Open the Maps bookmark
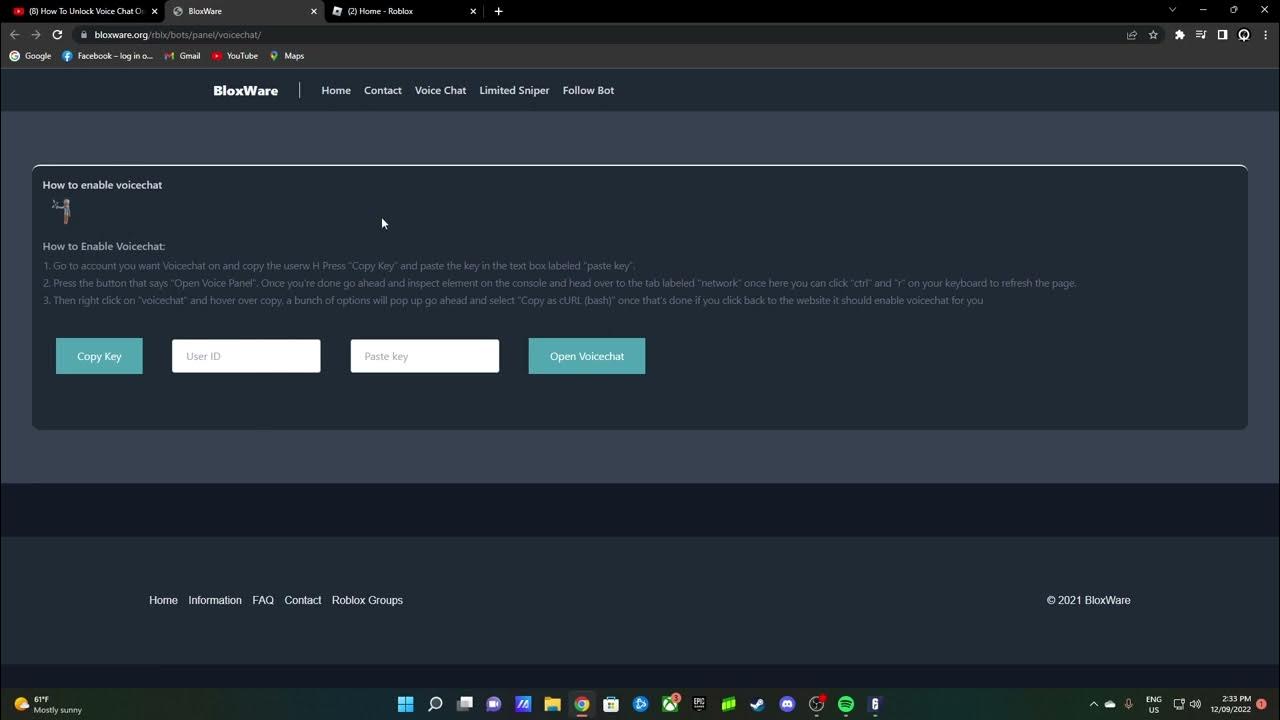Image resolution: width=1280 pixels, height=720 pixels. [x=286, y=56]
